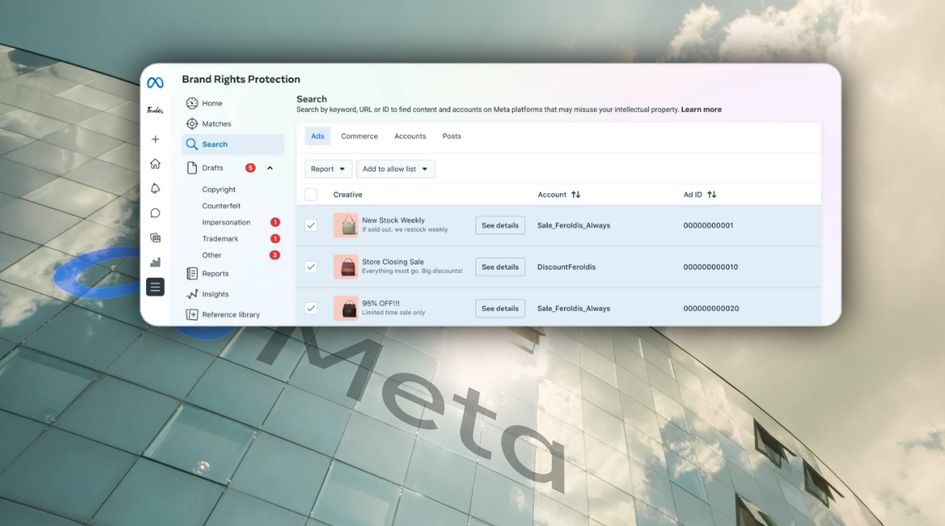945x526 pixels.
Task: Uncheck the New Stock Weekly row checkbox
Action: click(311, 225)
